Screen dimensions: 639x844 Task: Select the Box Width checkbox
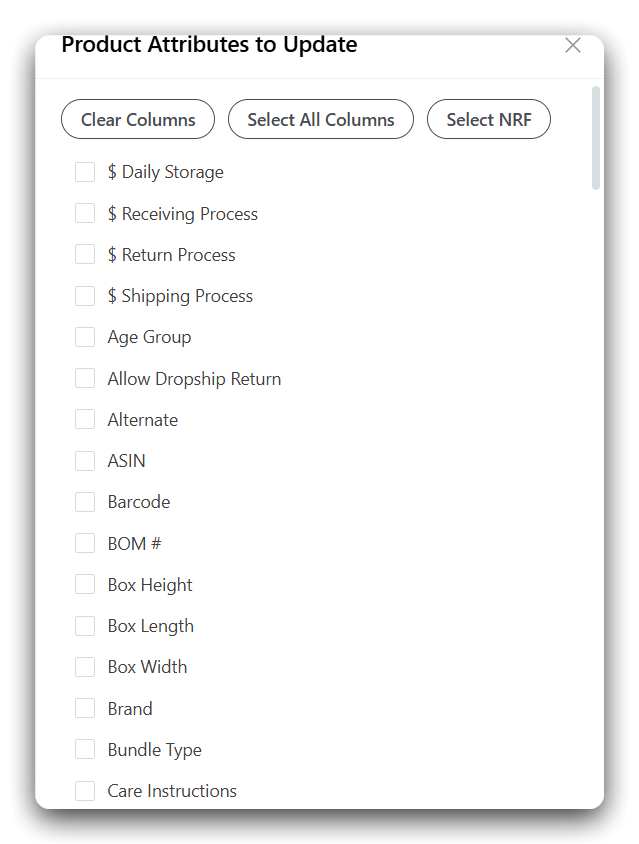(85, 666)
